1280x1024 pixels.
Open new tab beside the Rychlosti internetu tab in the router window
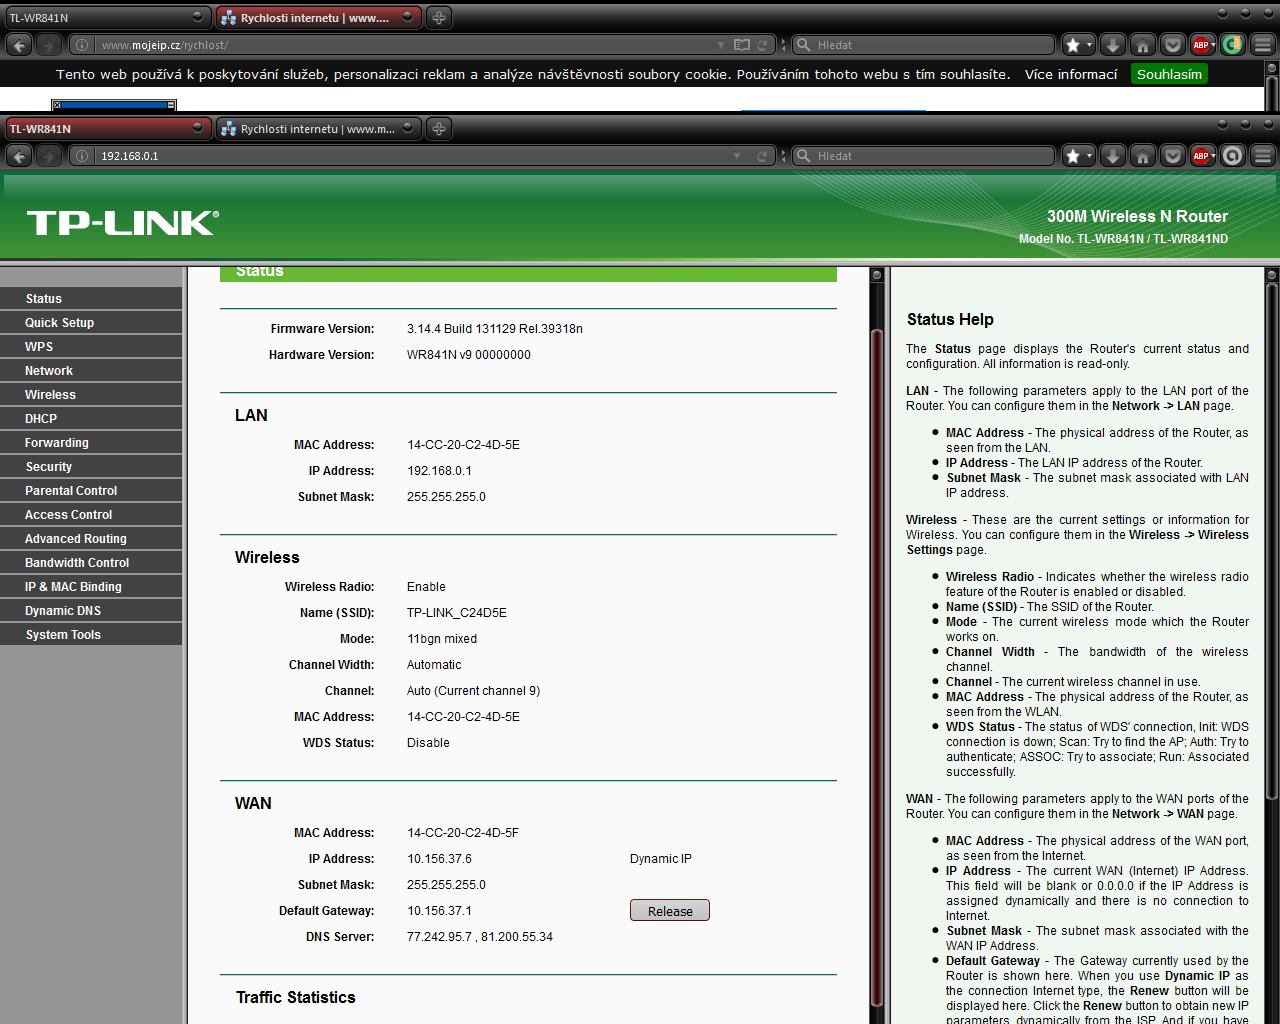coord(438,129)
